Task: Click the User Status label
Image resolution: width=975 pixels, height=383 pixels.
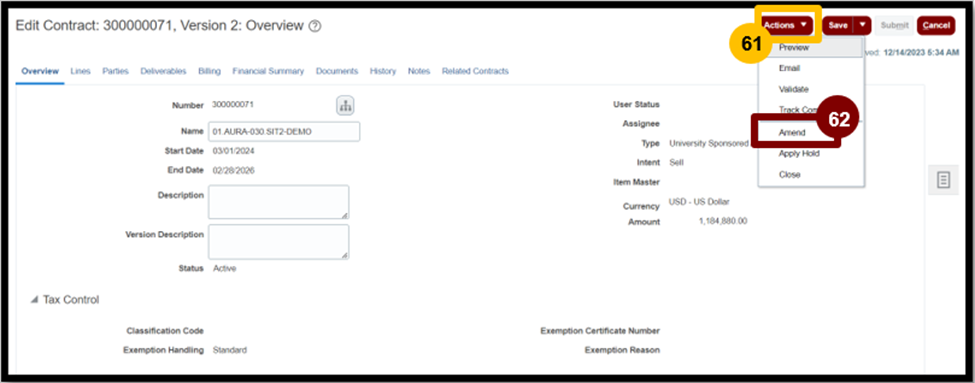Action: 636,104
